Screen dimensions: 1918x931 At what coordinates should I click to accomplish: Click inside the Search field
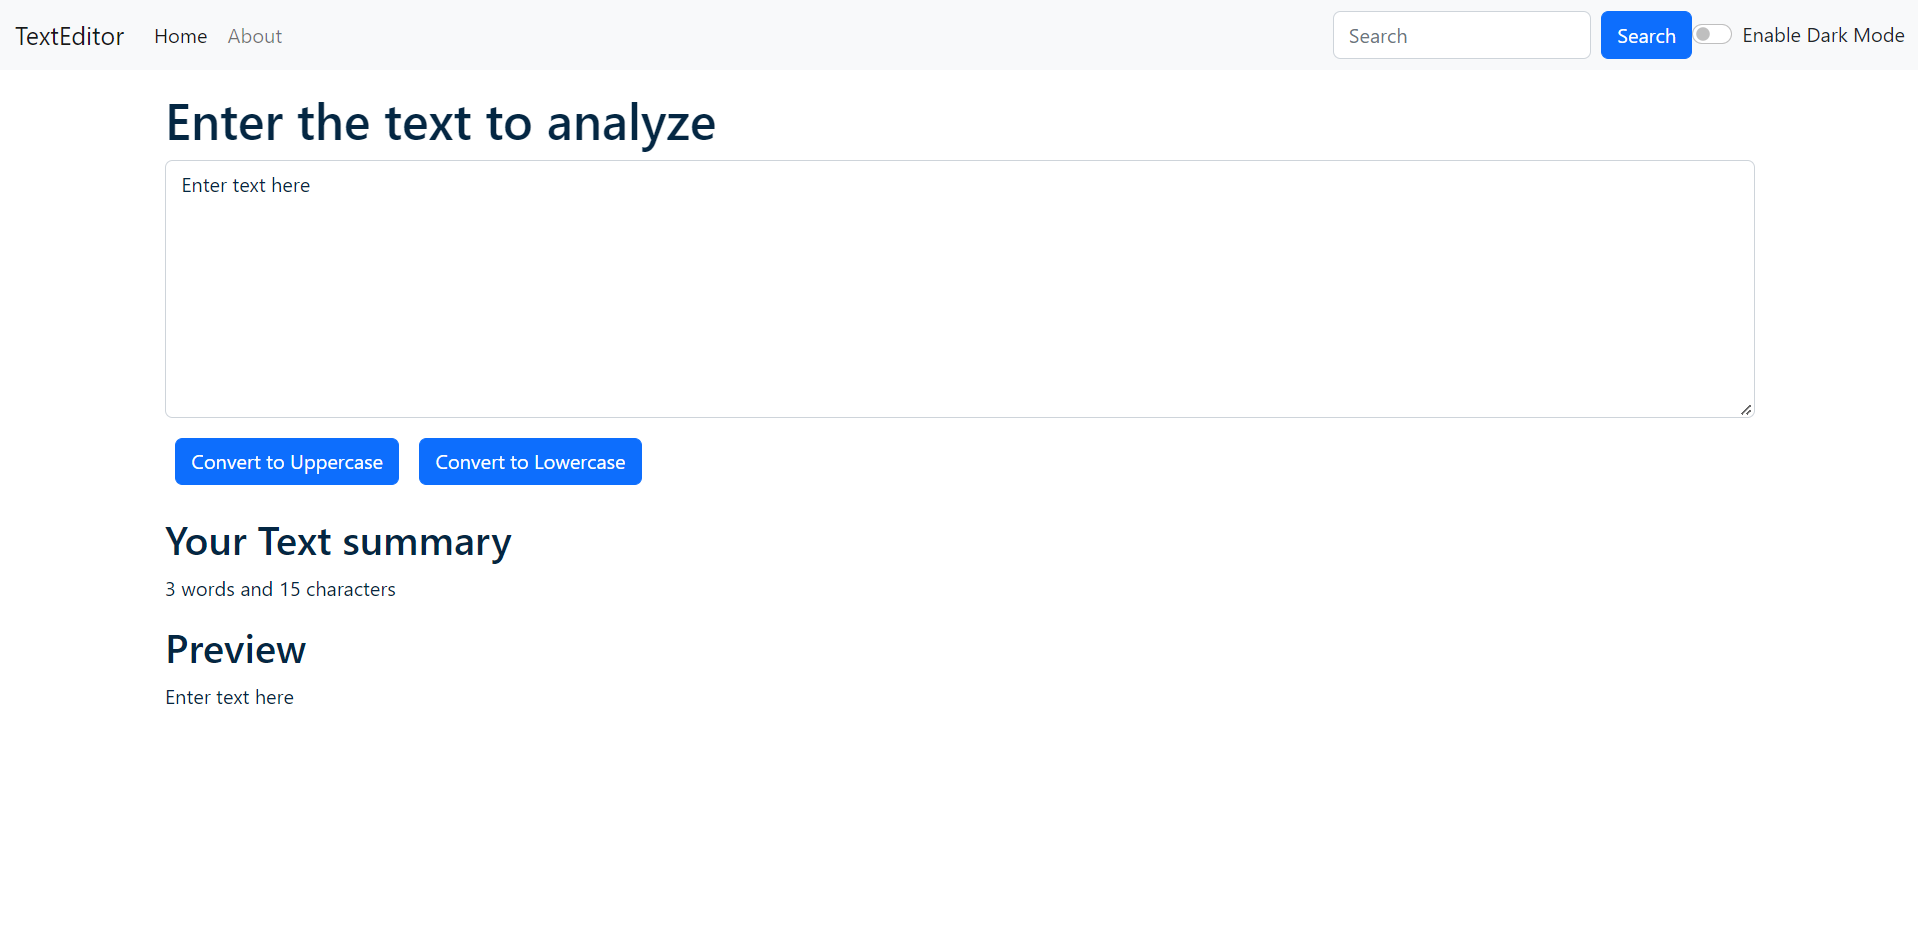(x=1461, y=35)
